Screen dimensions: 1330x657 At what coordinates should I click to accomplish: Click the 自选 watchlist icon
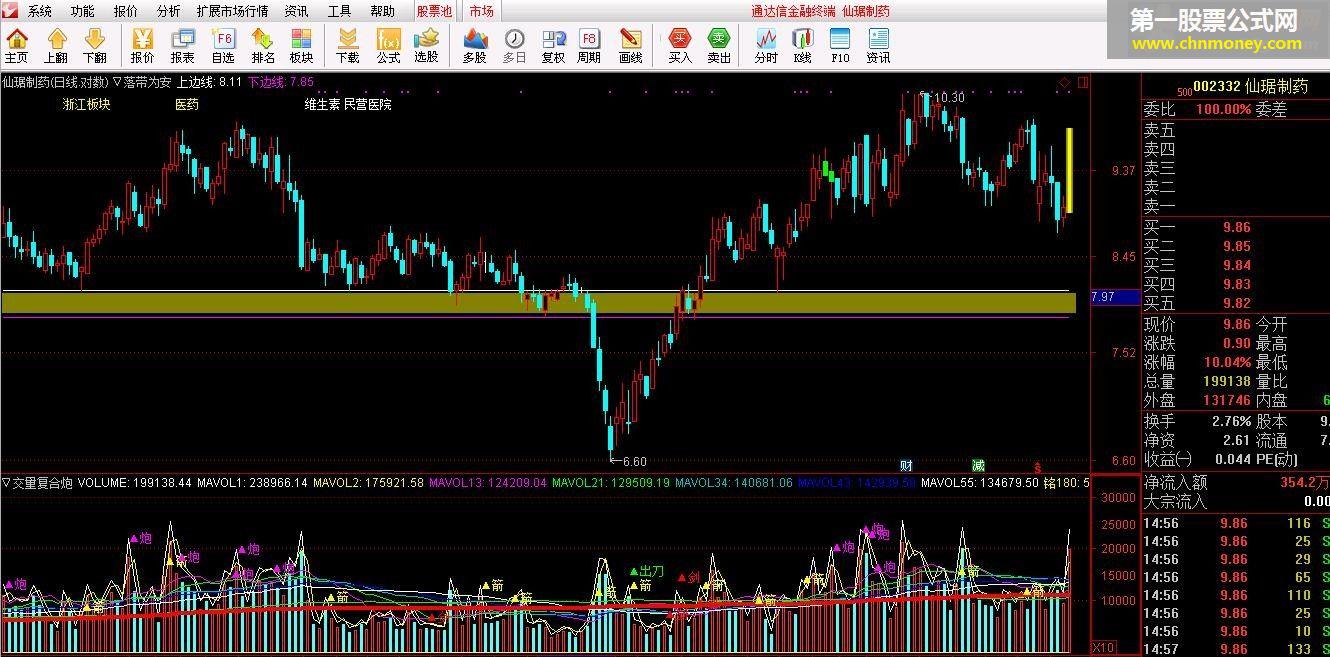tap(223, 46)
